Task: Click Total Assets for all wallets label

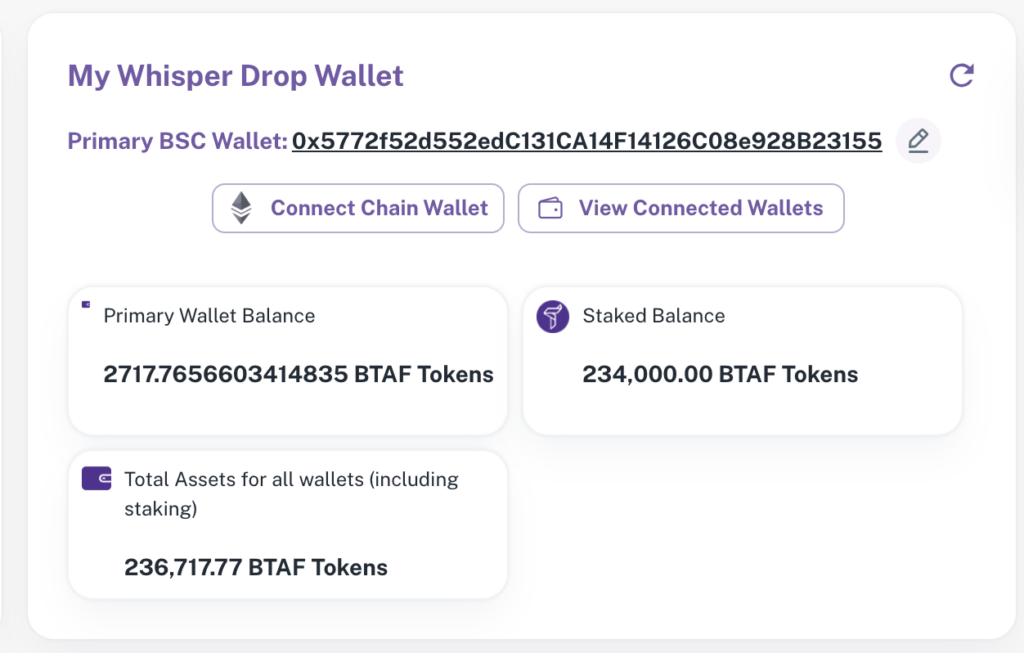Action: click(291, 494)
